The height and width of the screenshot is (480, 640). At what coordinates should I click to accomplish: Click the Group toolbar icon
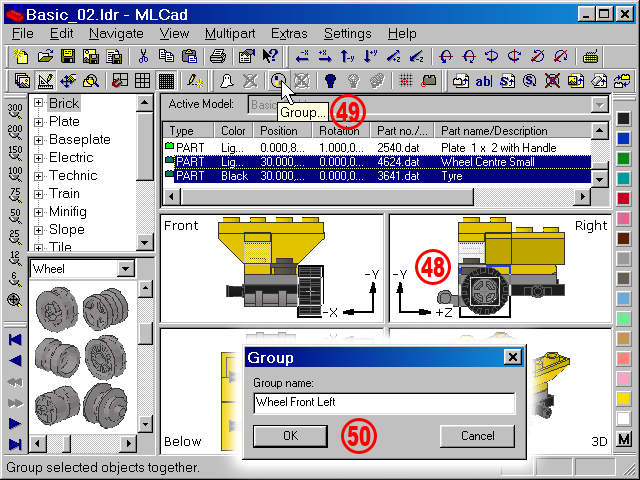pos(278,80)
